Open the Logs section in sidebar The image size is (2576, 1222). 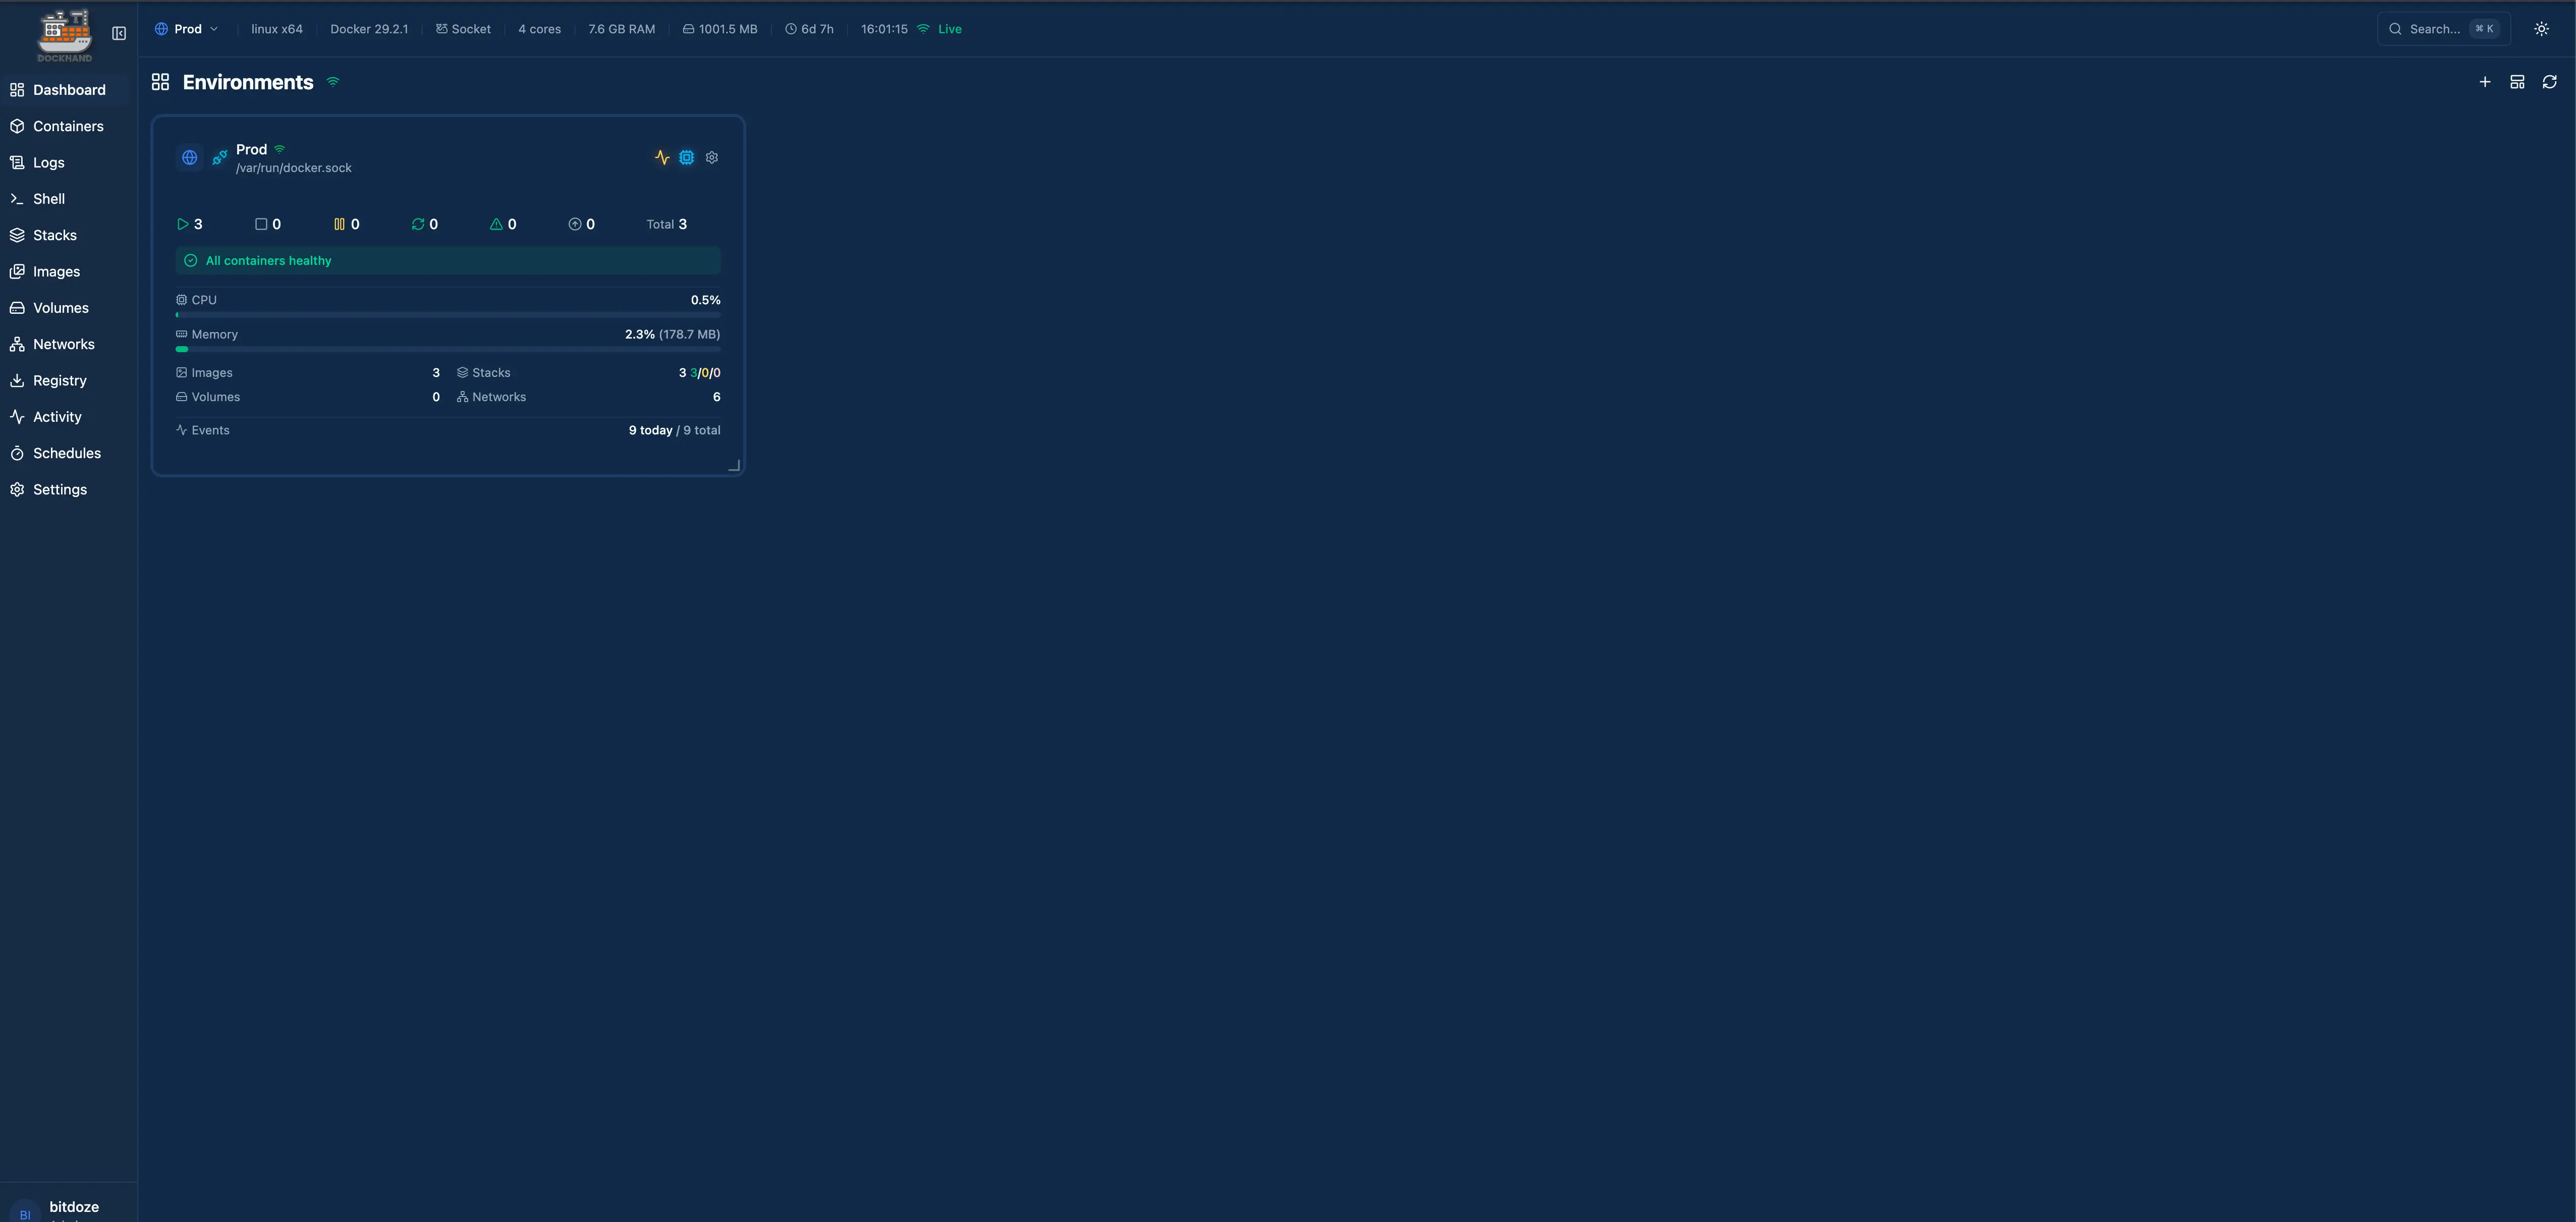(x=47, y=162)
